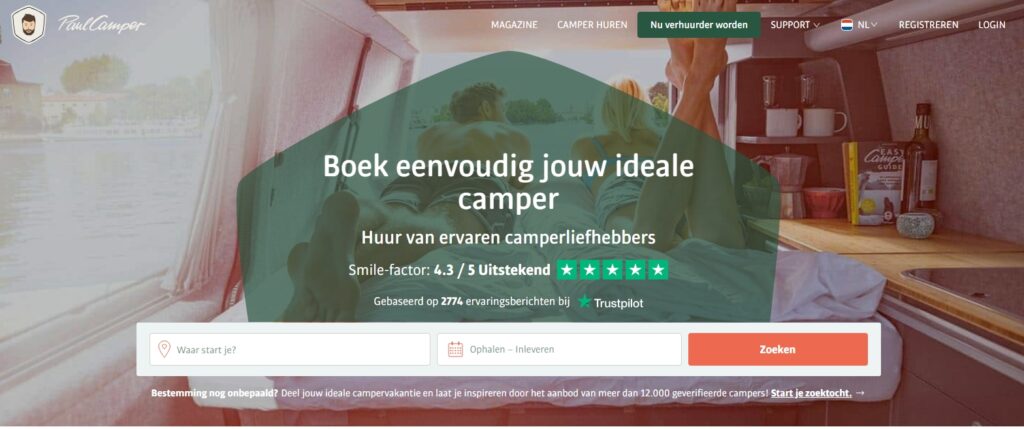Expand the SUPPORT dropdown menu
The image size is (1024, 429).
tap(795, 25)
